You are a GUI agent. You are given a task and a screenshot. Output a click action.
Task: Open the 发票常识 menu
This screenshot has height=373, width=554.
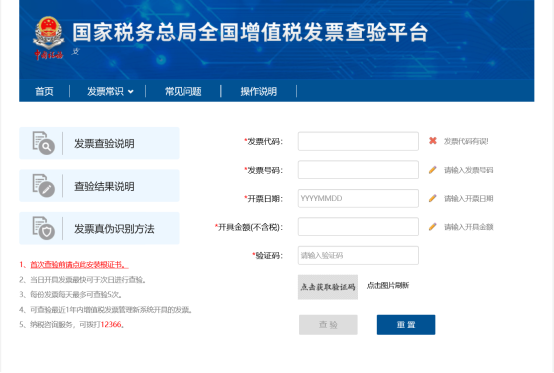tap(105, 91)
